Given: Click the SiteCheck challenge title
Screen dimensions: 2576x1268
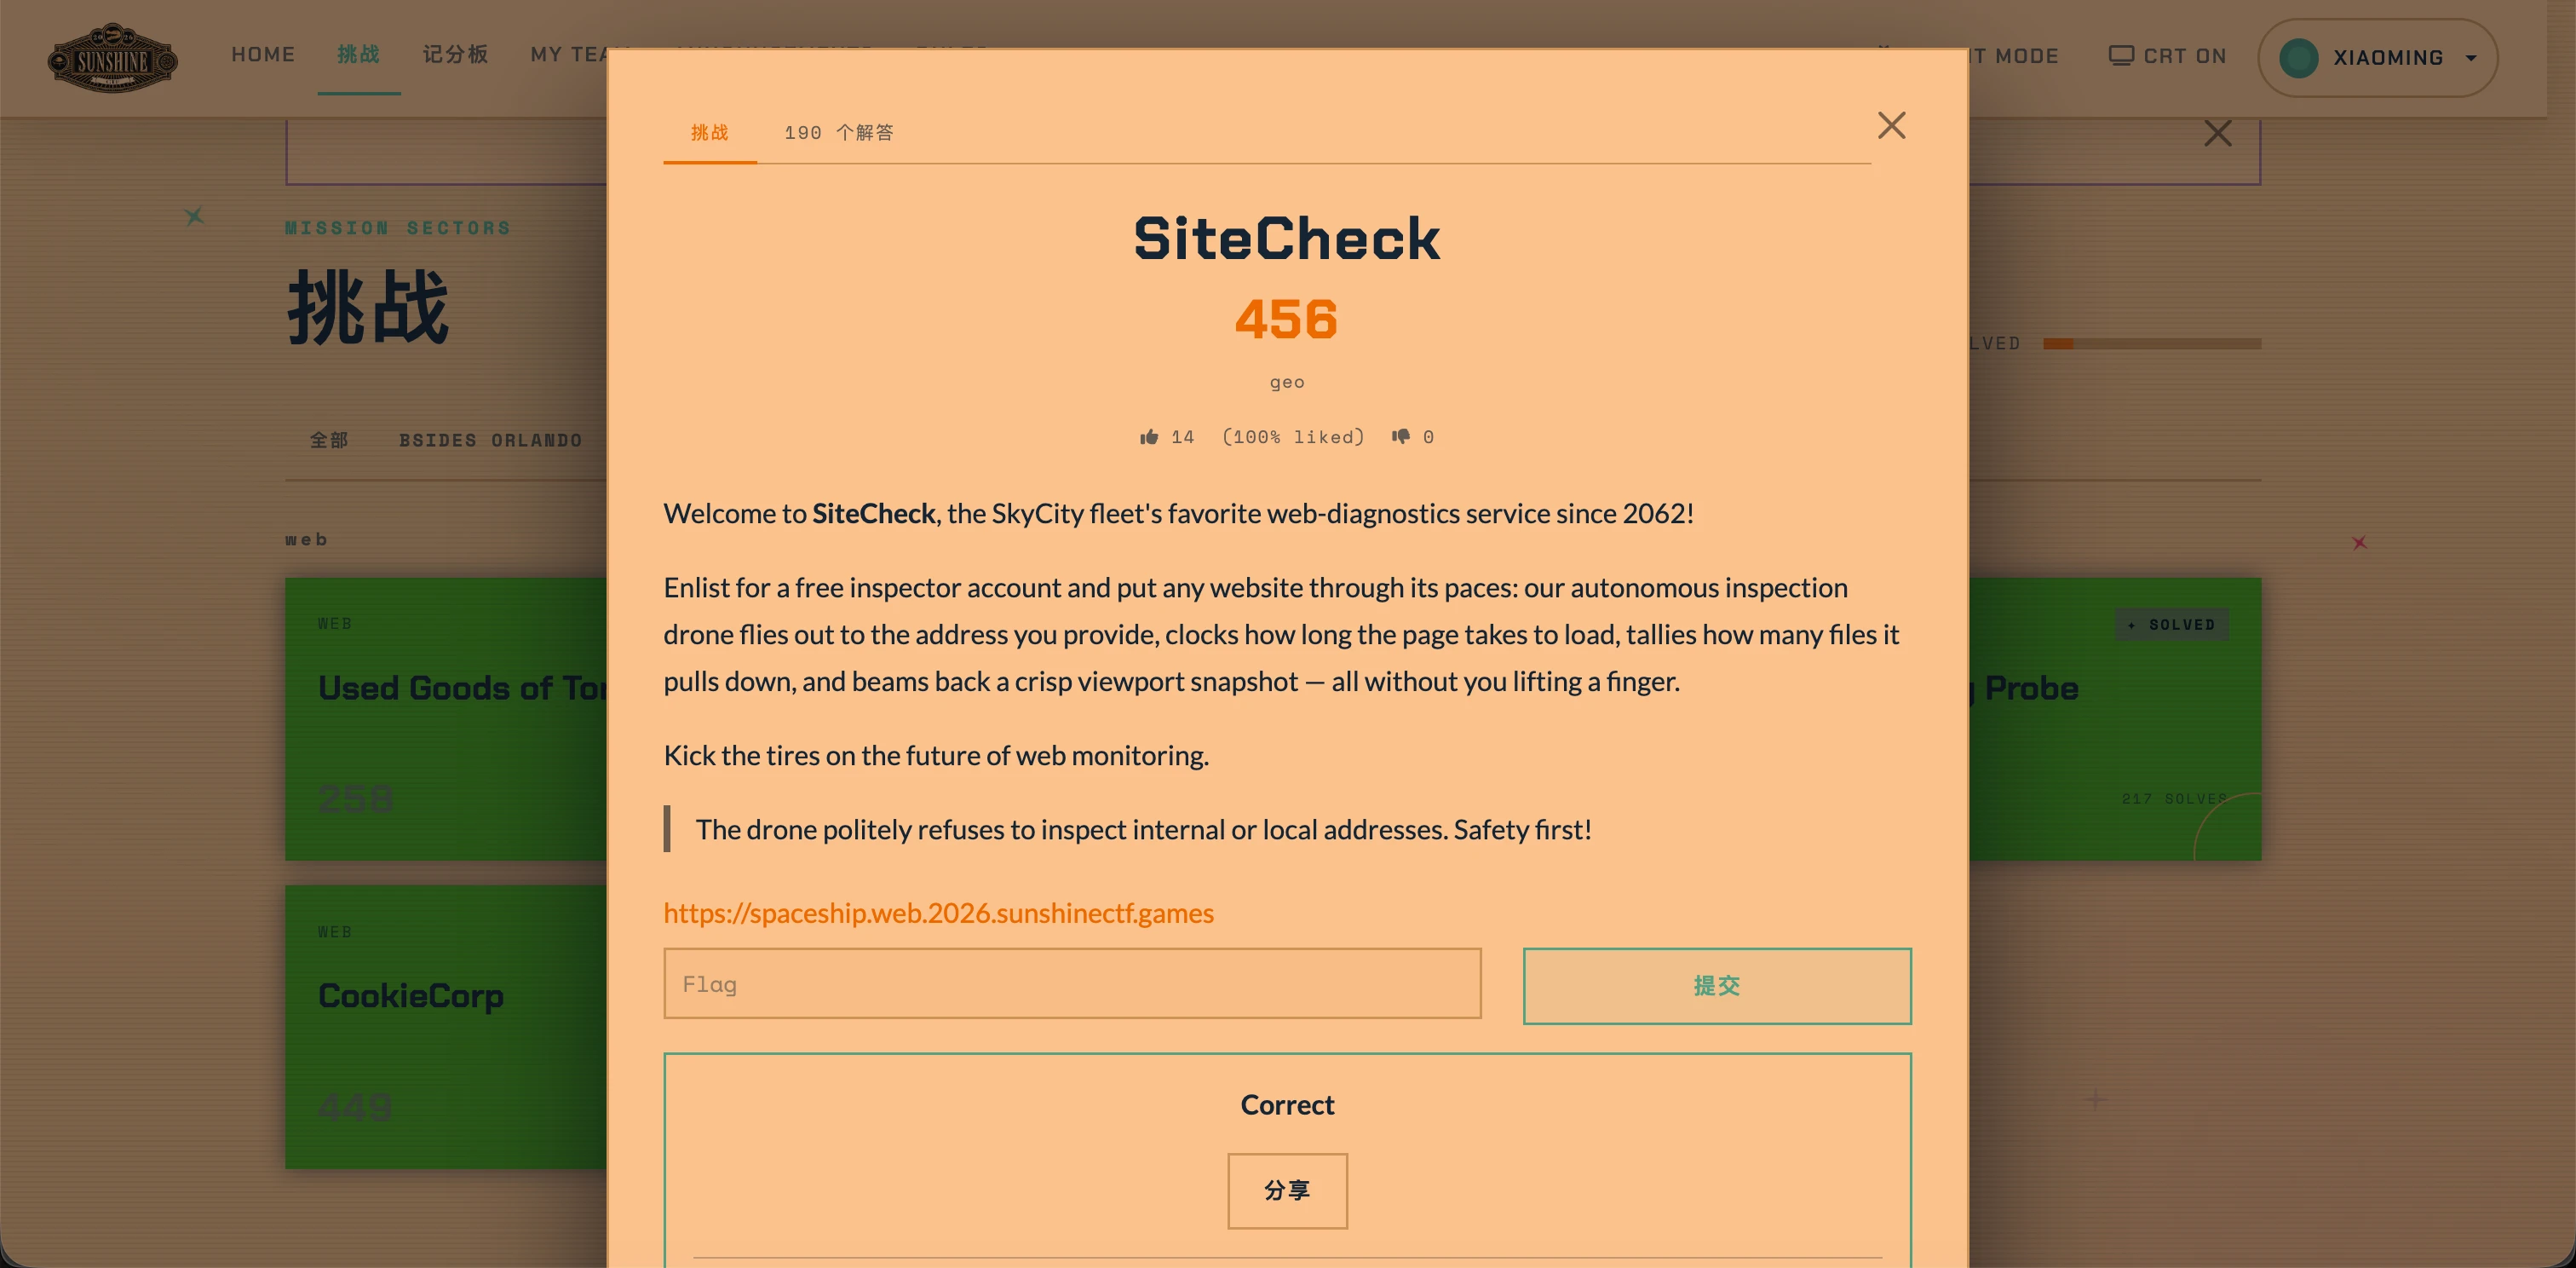Looking at the screenshot, I should pyautogui.click(x=1287, y=239).
